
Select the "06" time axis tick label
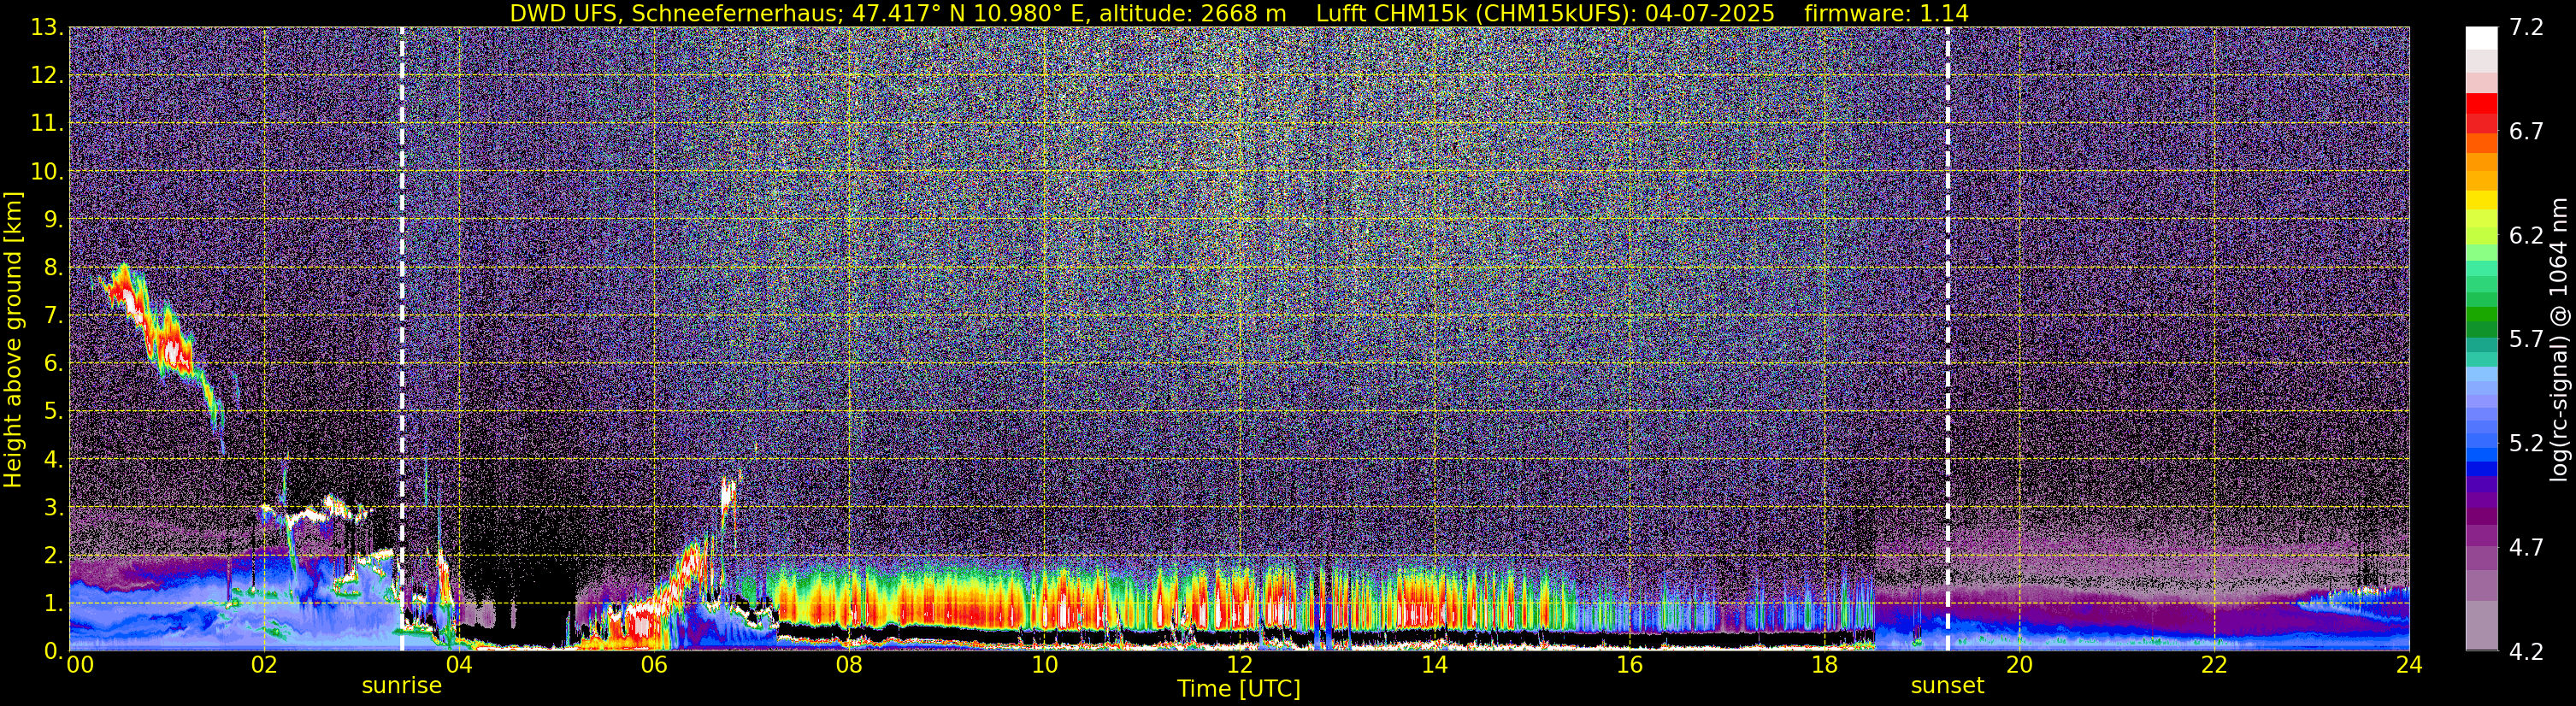[654, 664]
